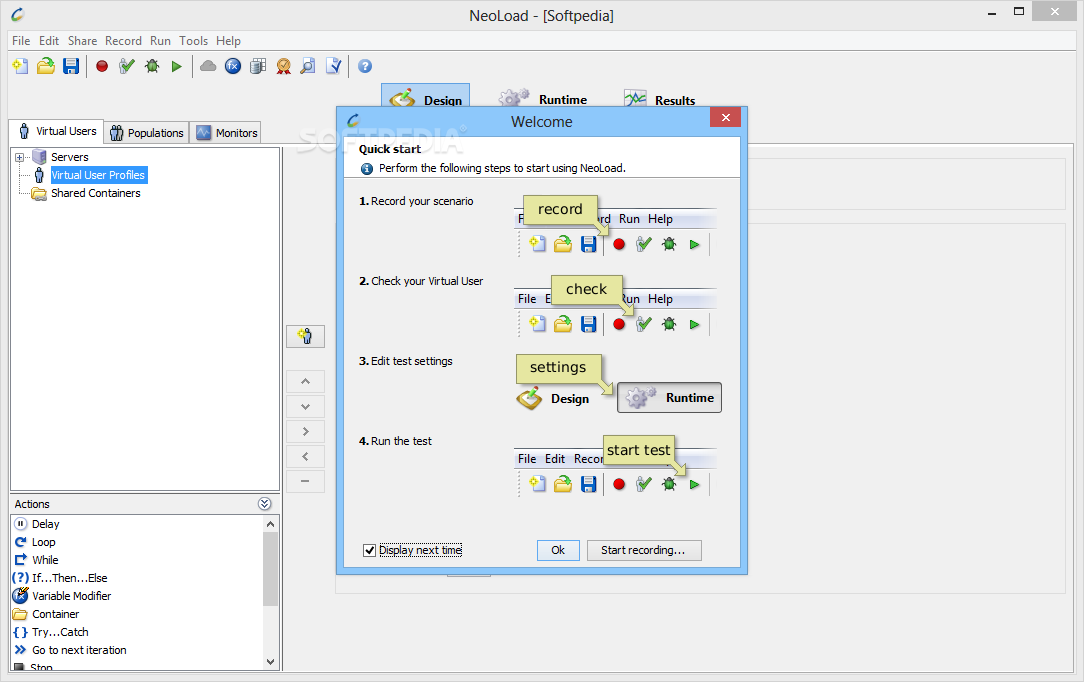Click the document checklist toolbar icon

click(x=333, y=66)
